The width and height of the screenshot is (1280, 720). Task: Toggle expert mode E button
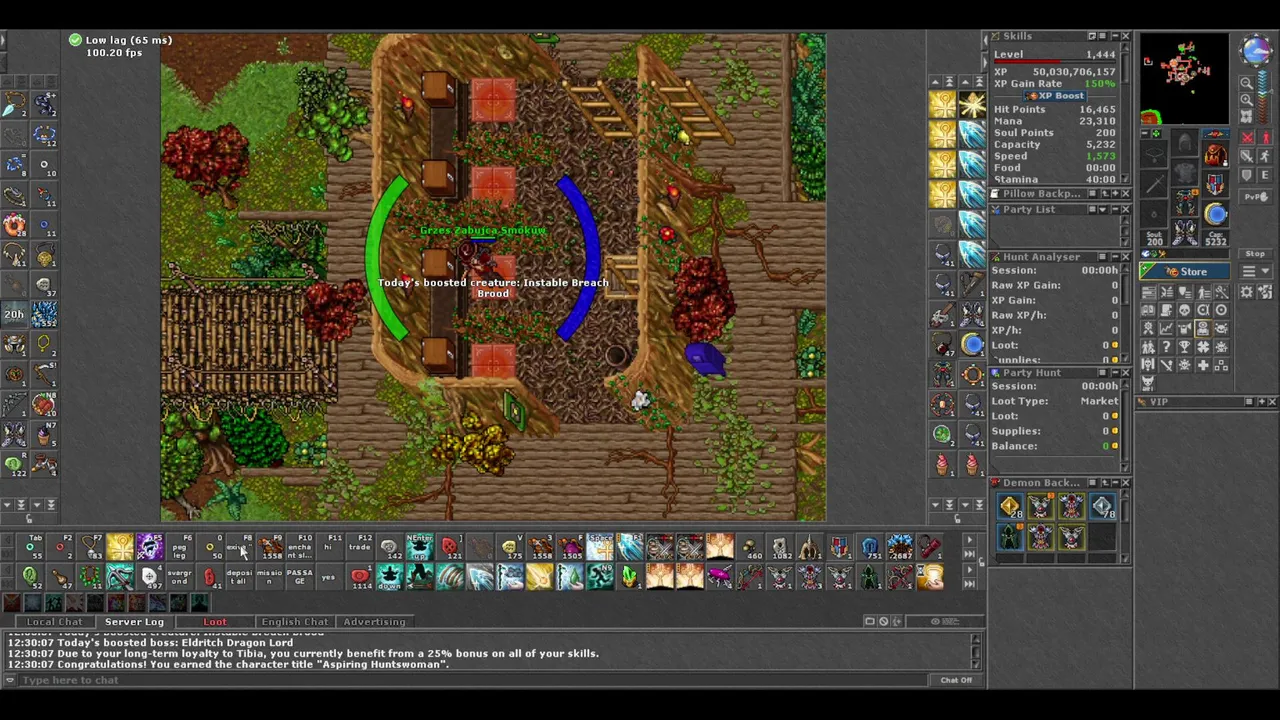[x=1265, y=175]
